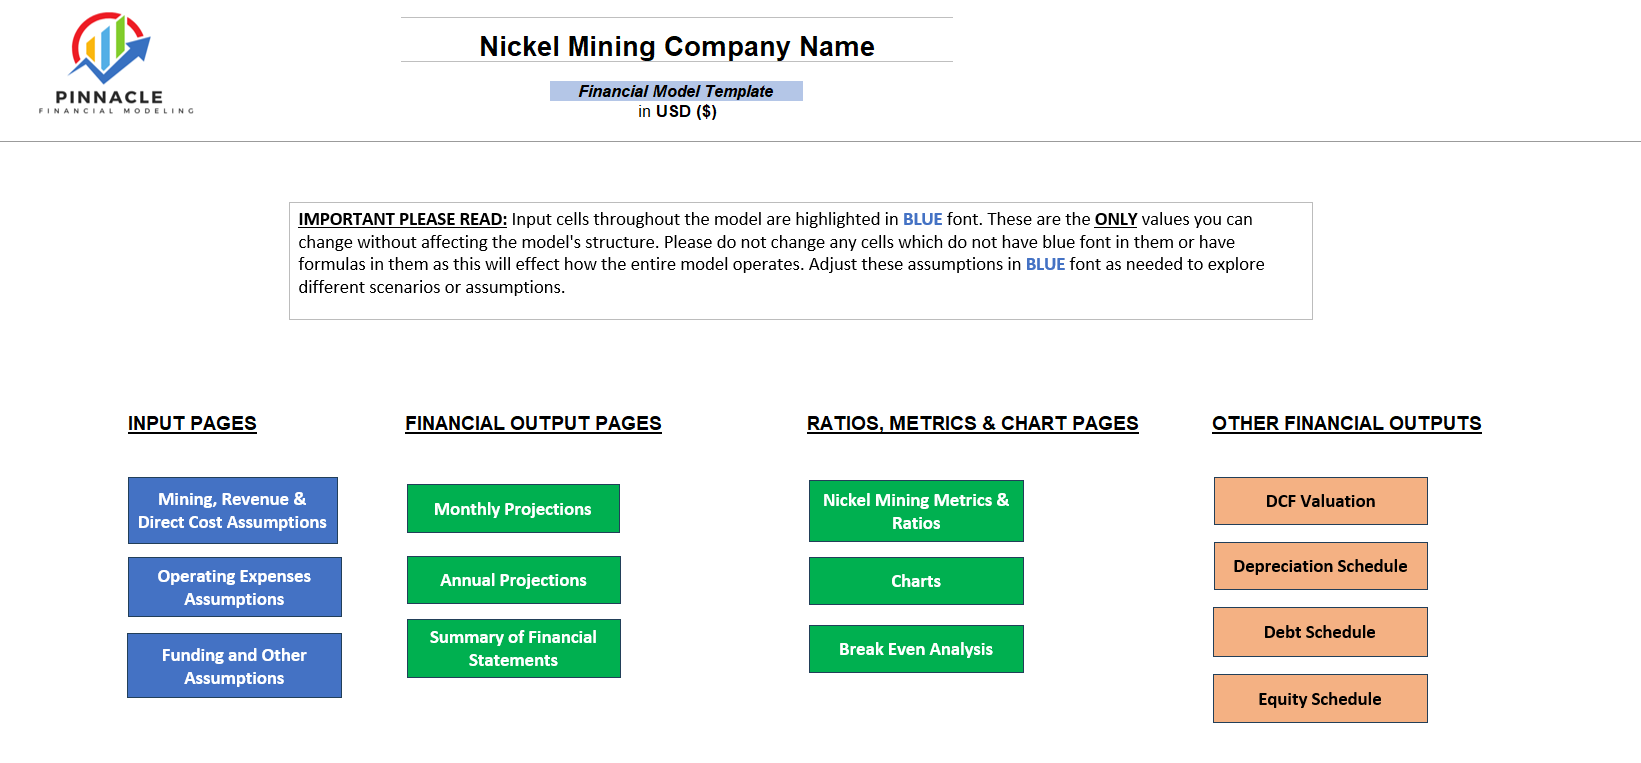1641x763 pixels.
Task: Go to Funding and Other Assumptions
Action: pos(234,666)
